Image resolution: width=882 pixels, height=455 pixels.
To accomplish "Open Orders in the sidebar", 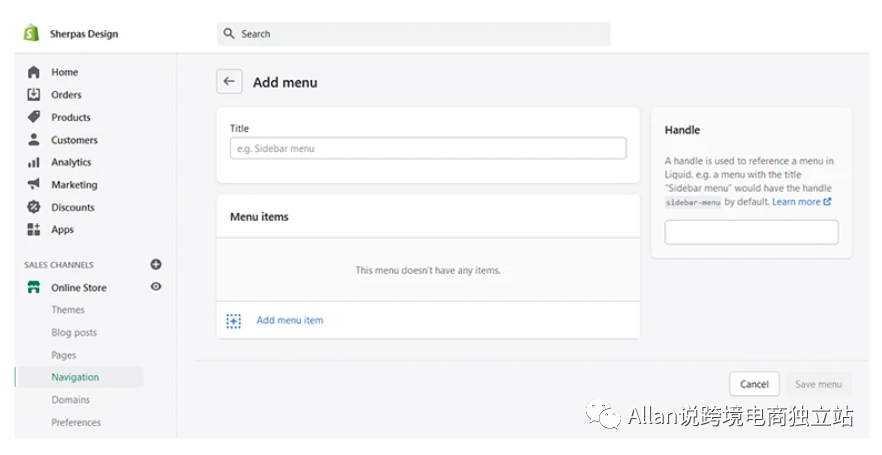I will click(x=66, y=94).
